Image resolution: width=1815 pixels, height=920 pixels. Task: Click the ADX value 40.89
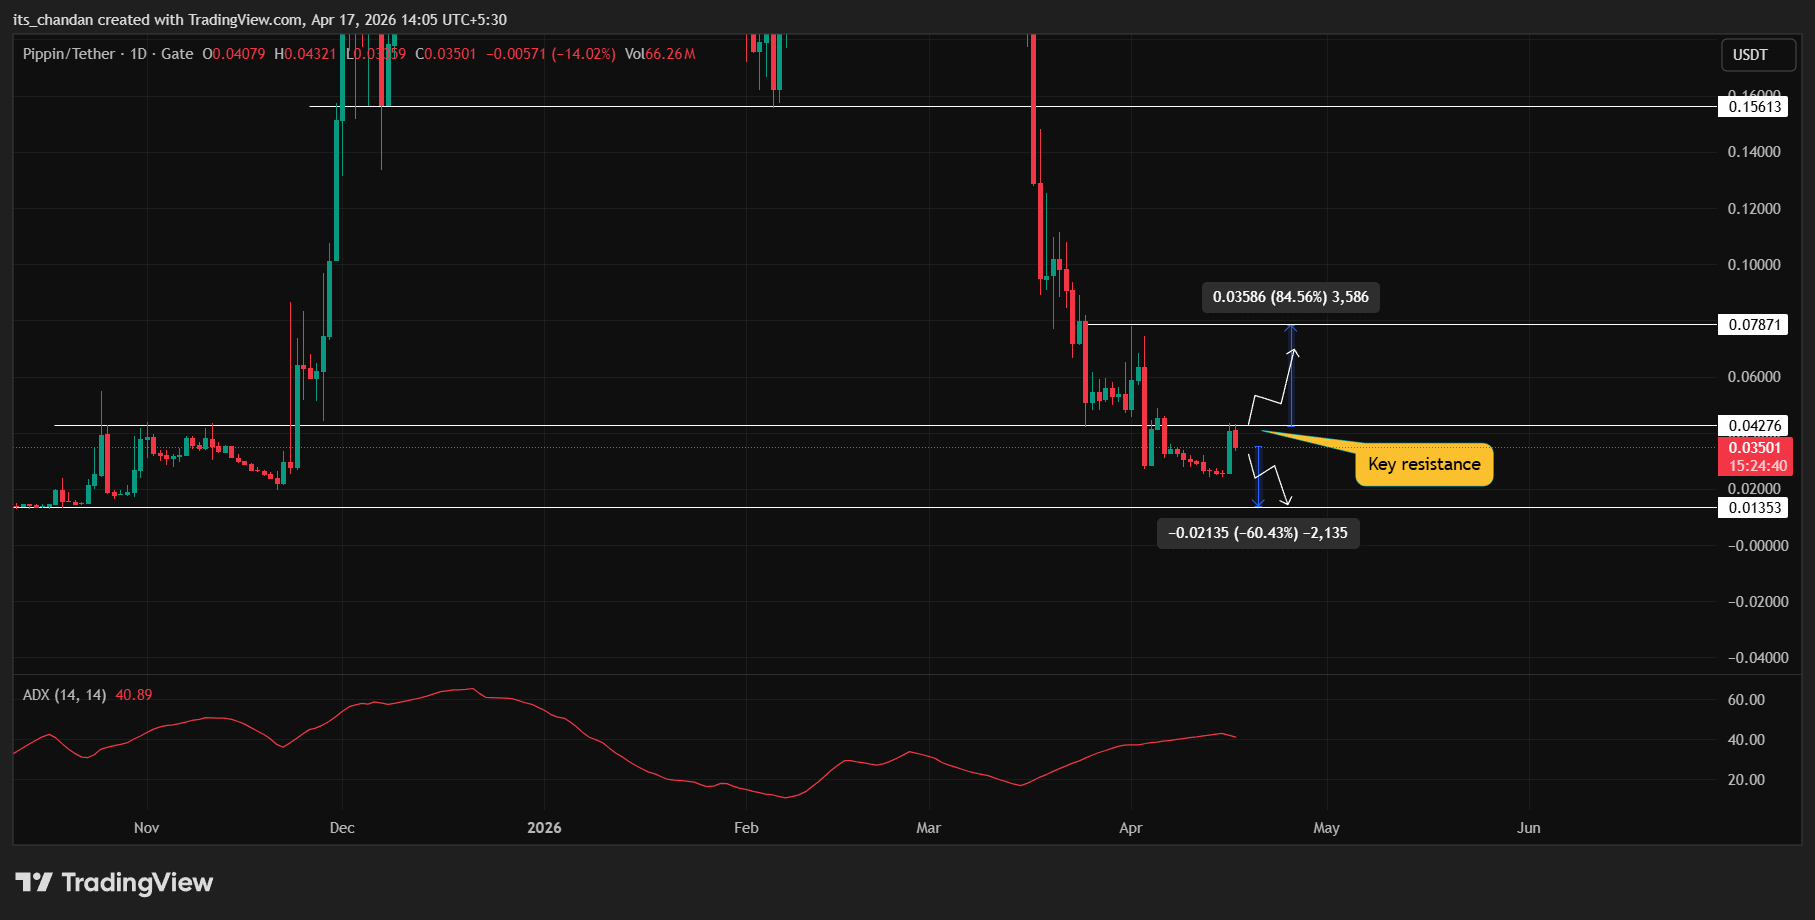coord(134,695)
